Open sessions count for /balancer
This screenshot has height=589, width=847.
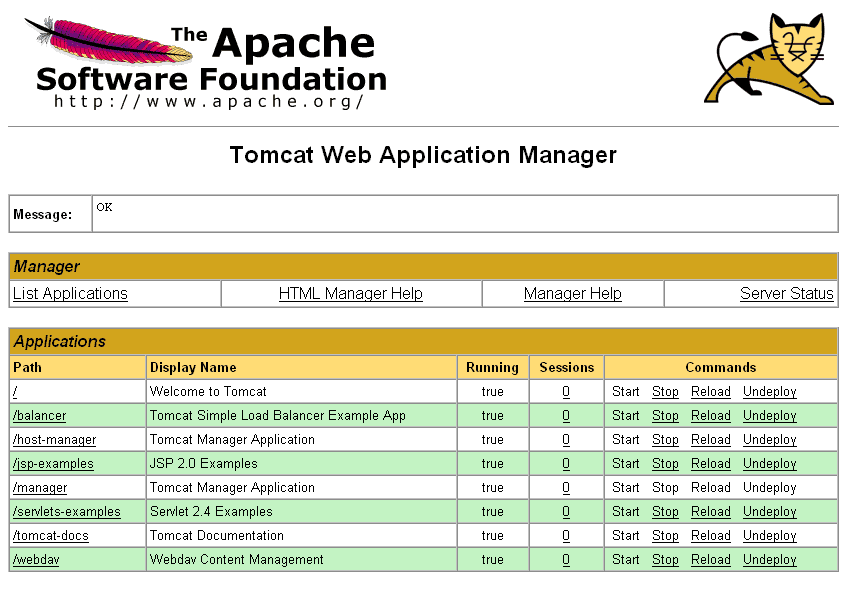[x=566, y=416]
